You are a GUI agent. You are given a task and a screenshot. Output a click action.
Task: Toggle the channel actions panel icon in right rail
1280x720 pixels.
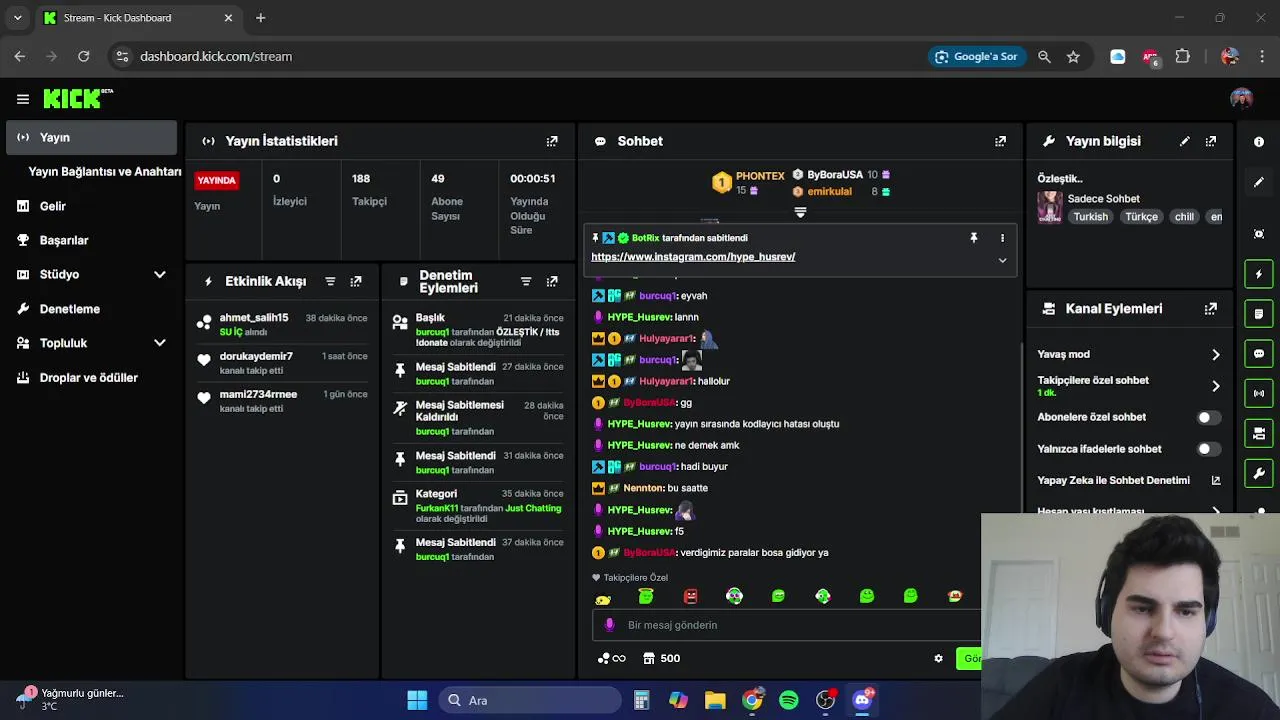point(1259,434)
